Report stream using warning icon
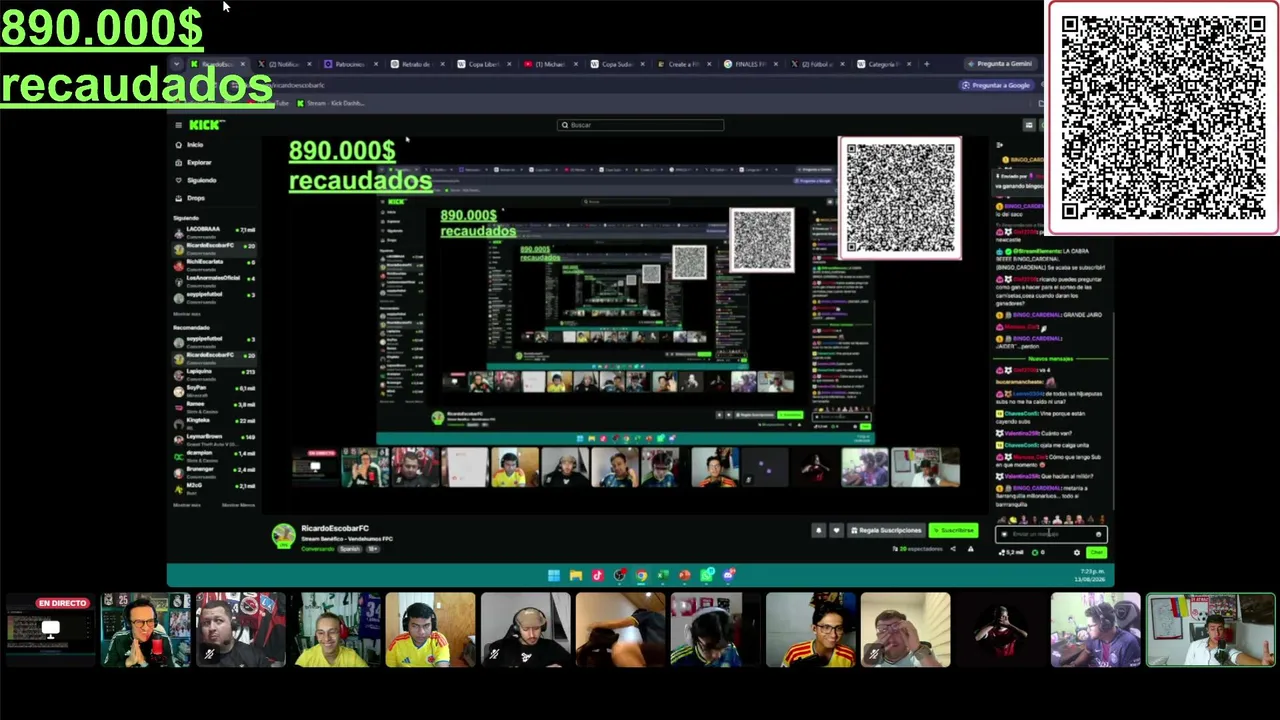The width and height of the screenshot is (1280, 720). click(x=970, y=549)
